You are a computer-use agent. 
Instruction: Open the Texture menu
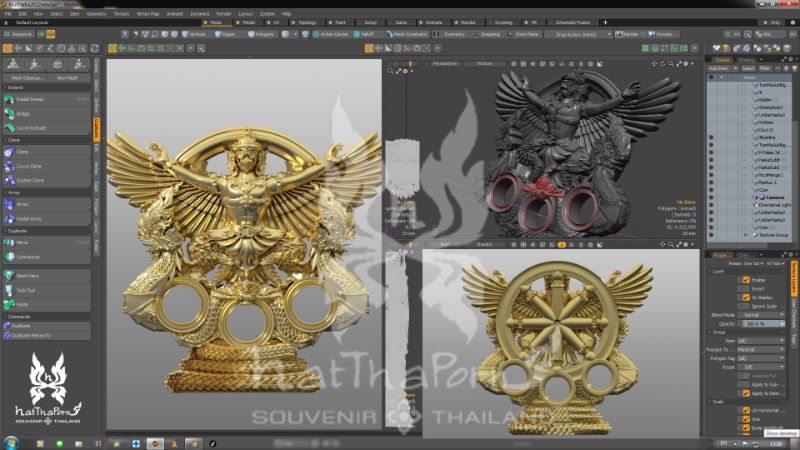(121, 14)
